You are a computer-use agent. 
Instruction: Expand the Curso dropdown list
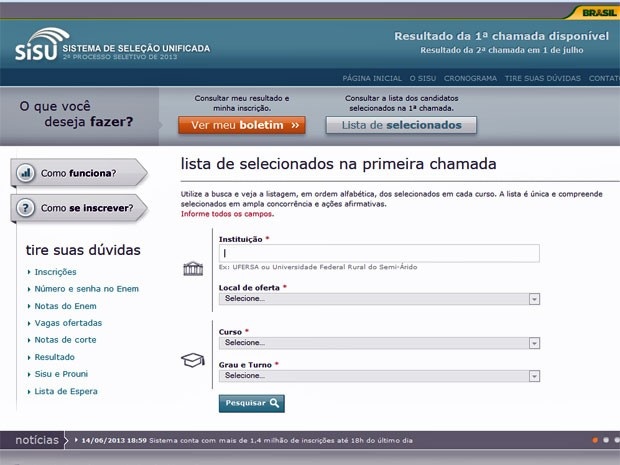coord(379,342)
